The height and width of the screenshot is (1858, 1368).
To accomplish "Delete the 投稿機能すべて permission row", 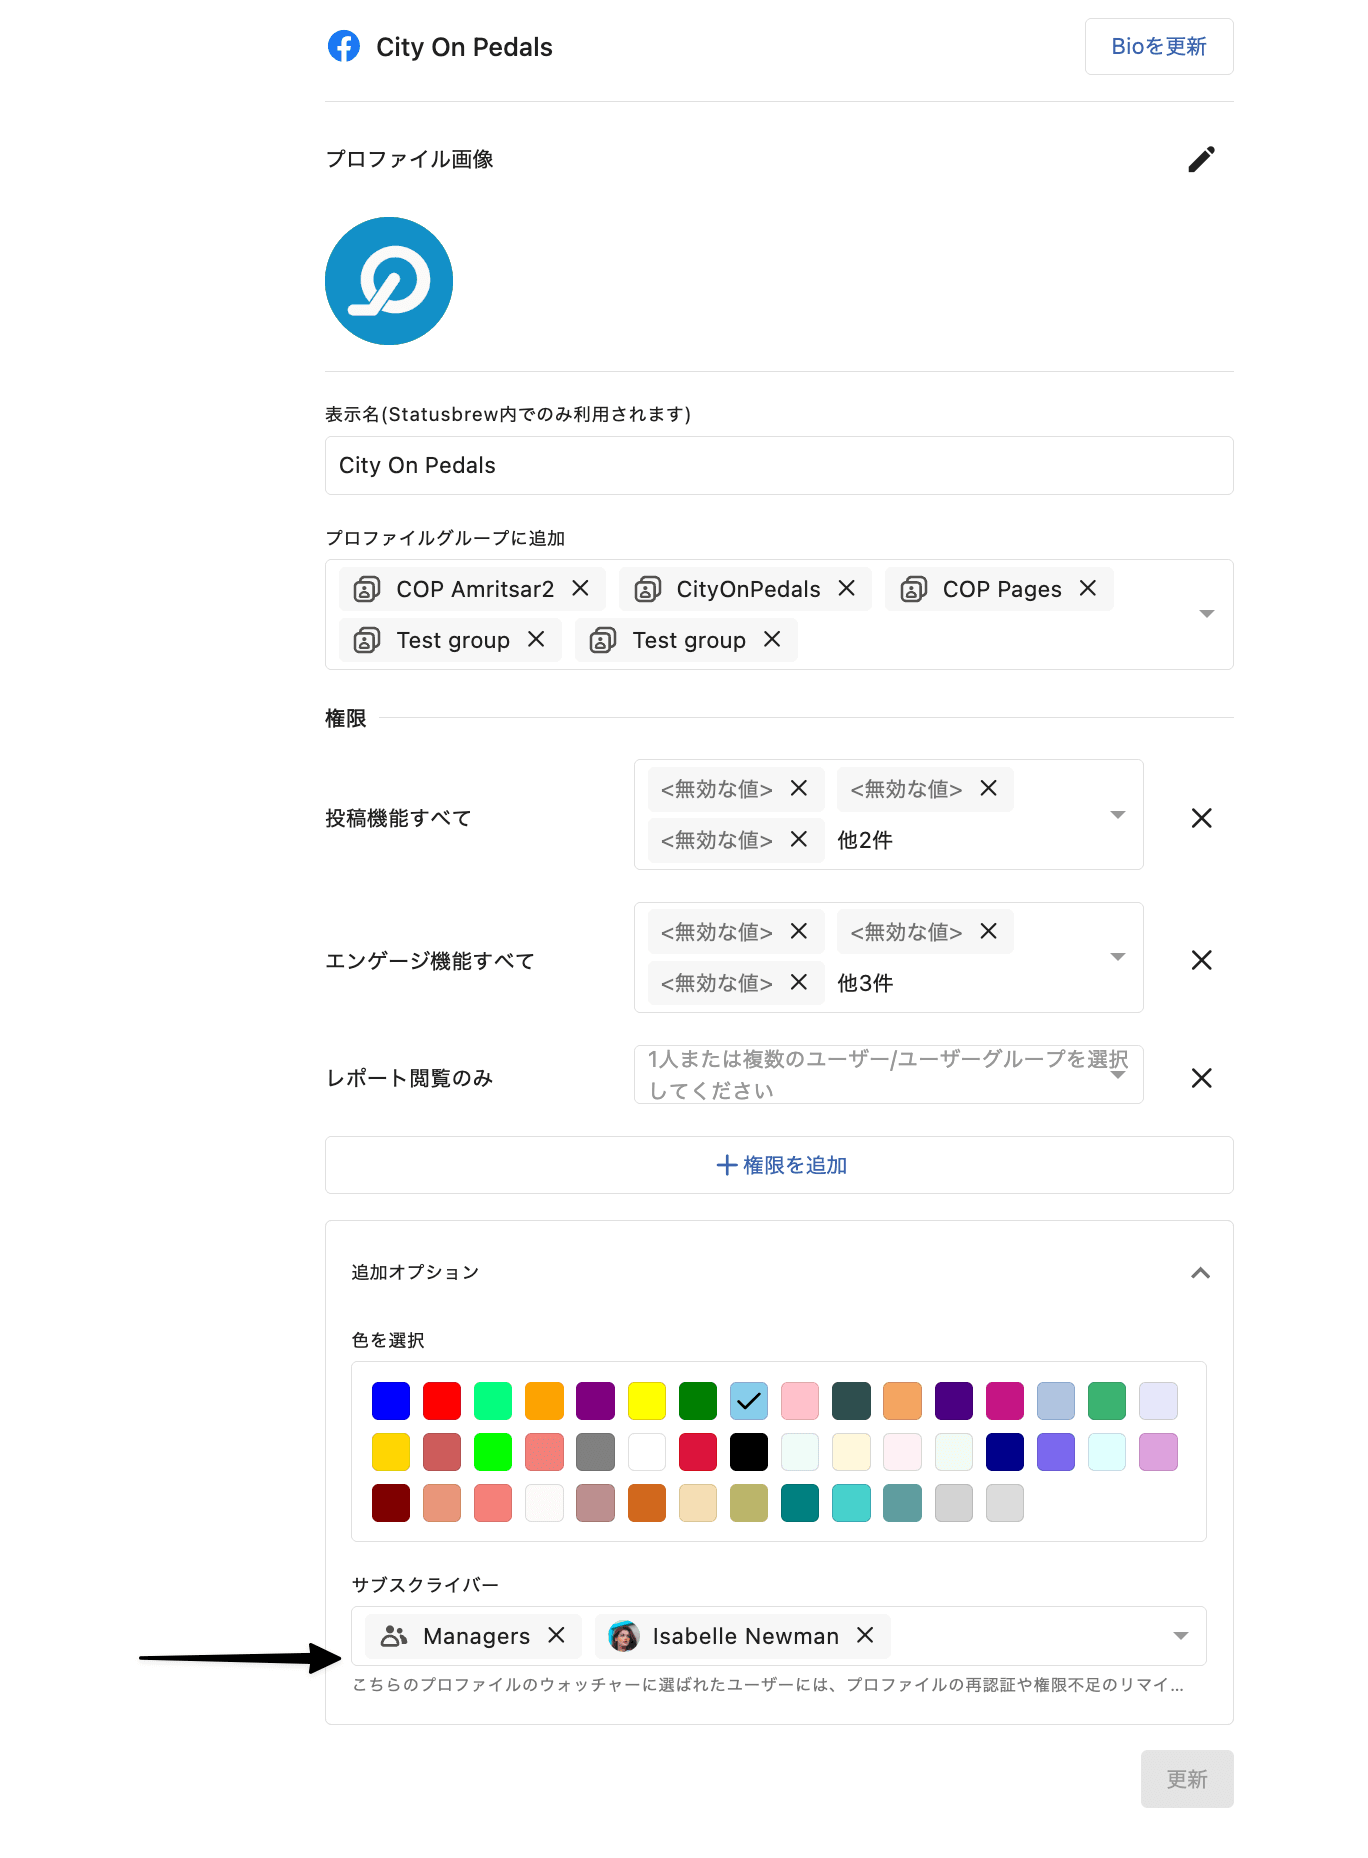I will tap(1201, 818).
